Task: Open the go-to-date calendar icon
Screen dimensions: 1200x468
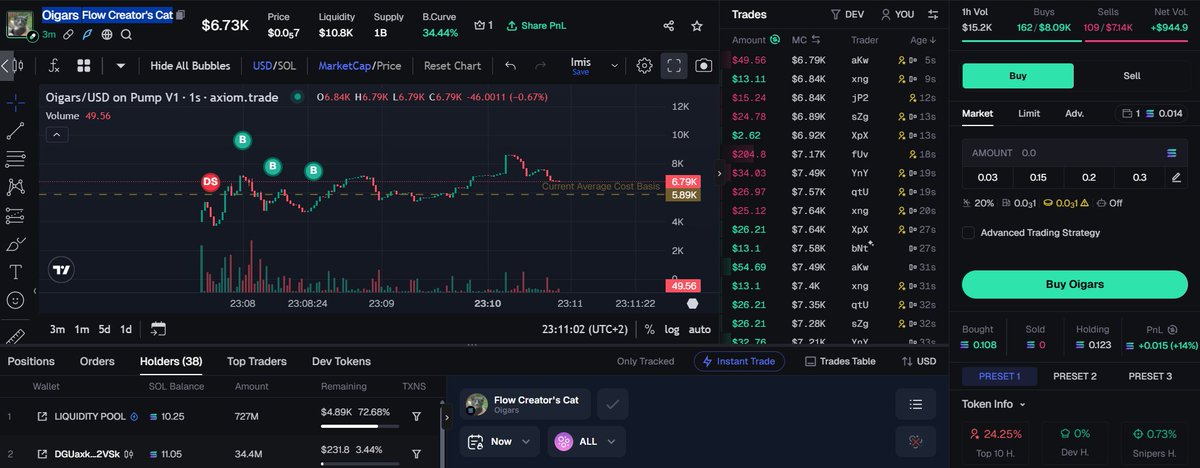Action: [158, 329]
